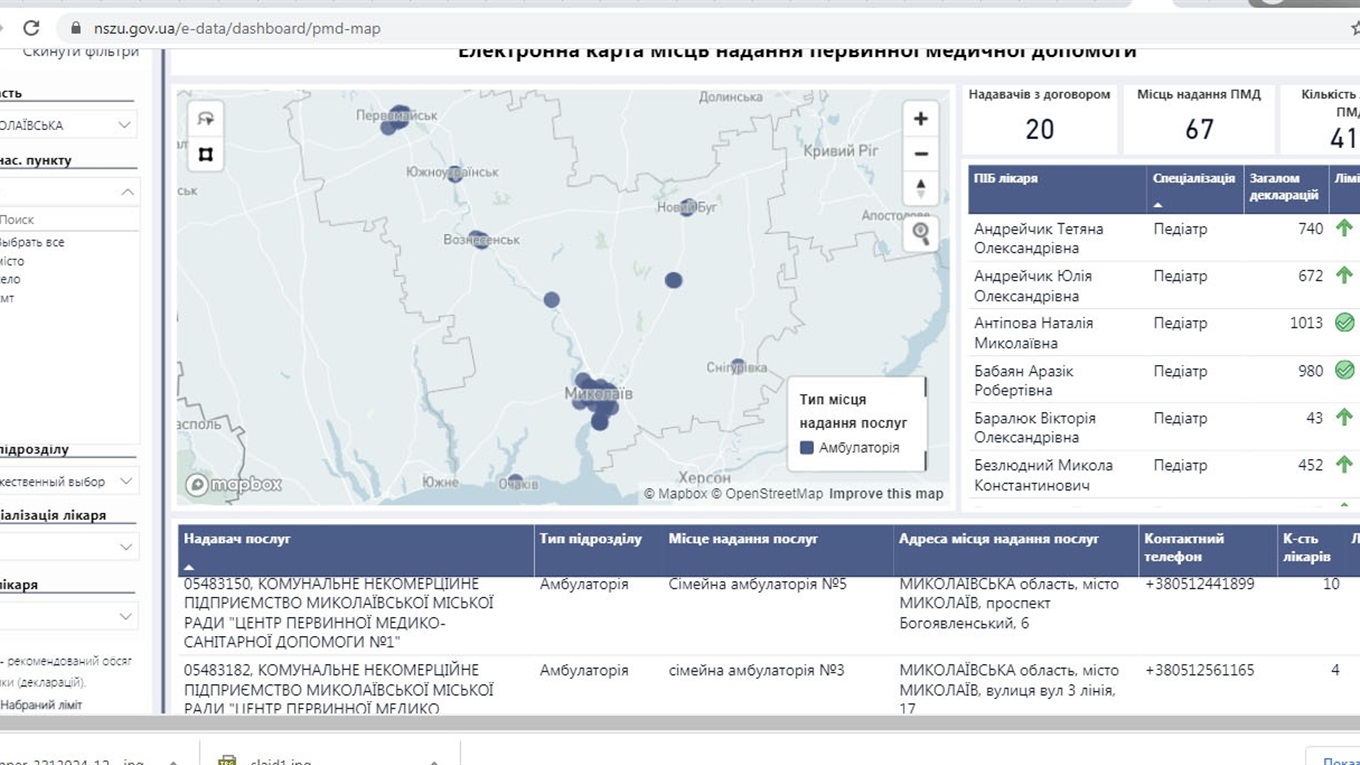The image size is (1360, 765).
Task: Select the Южноукраїнськ marker on the map
Action: coord(455,174)
